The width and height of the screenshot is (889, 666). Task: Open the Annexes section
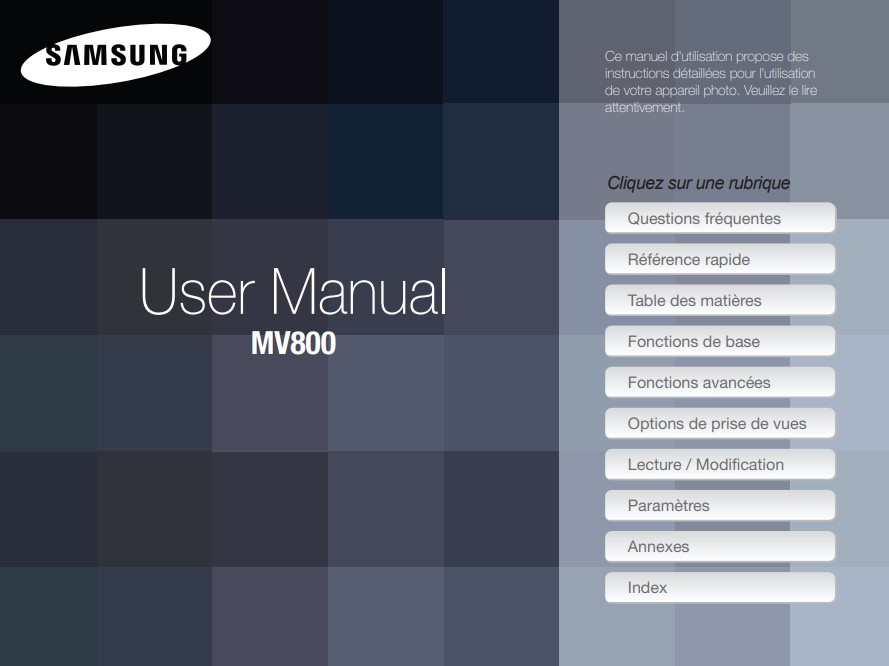(x=720, y=546)
